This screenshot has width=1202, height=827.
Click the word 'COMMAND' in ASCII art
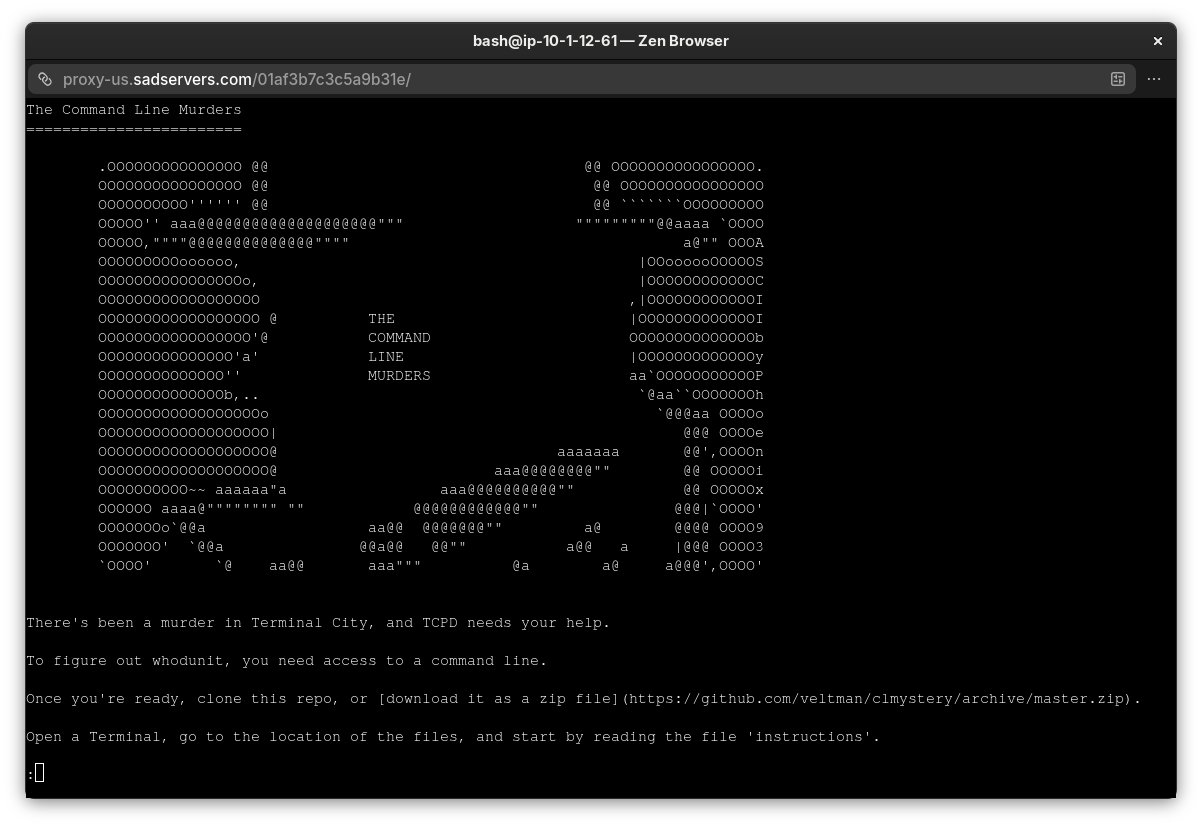399,338
